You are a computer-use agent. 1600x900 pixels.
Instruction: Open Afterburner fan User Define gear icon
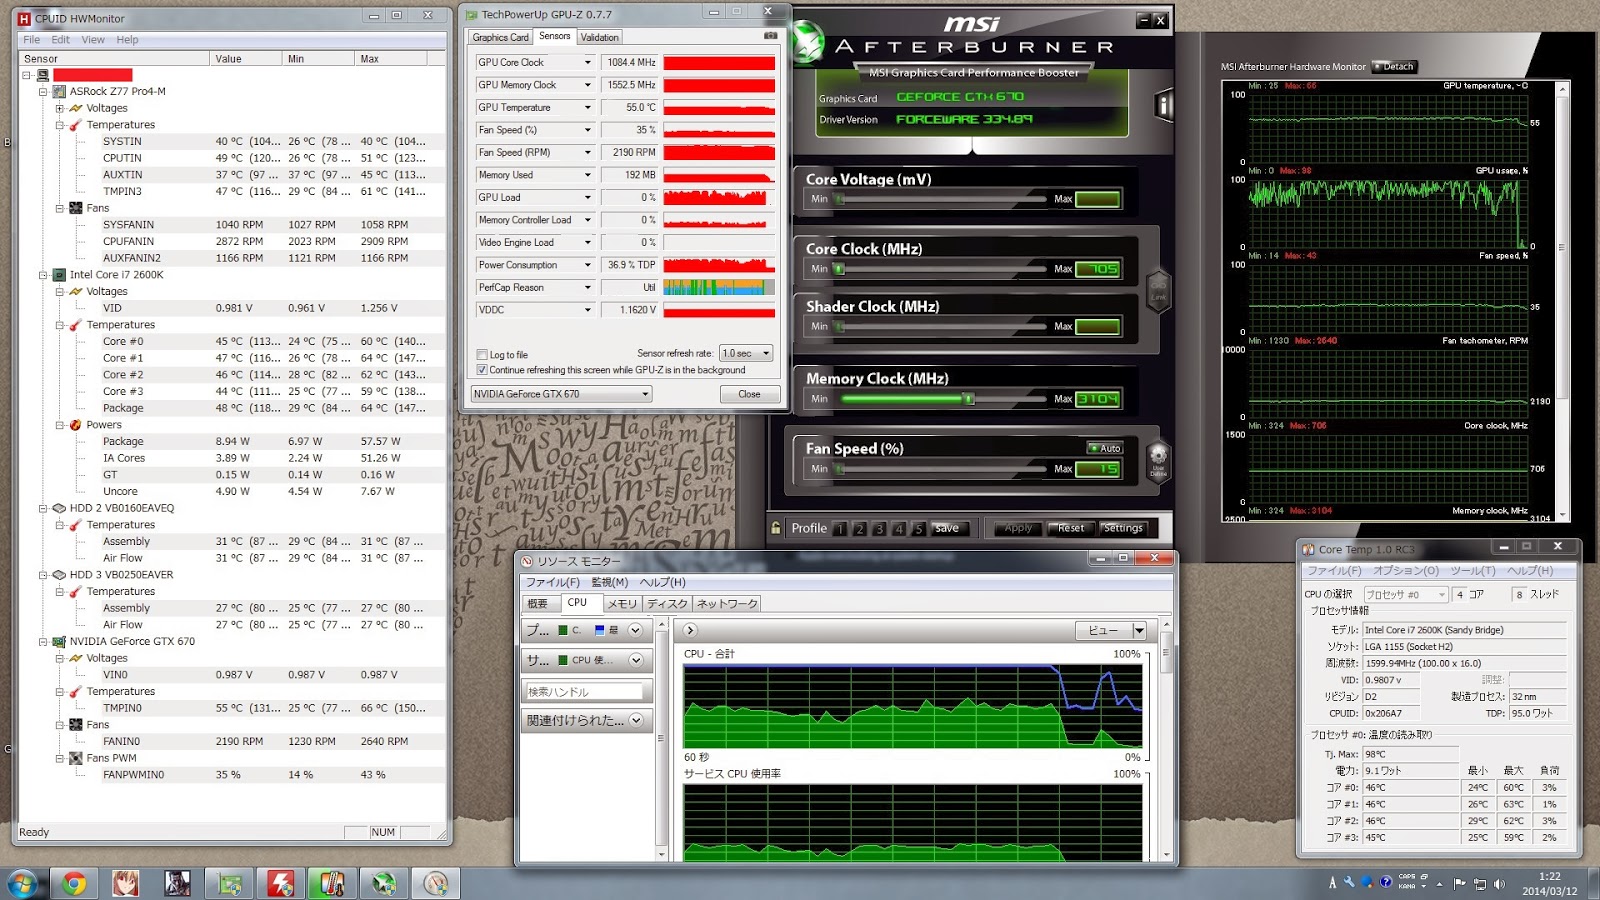pos(1158,463)
